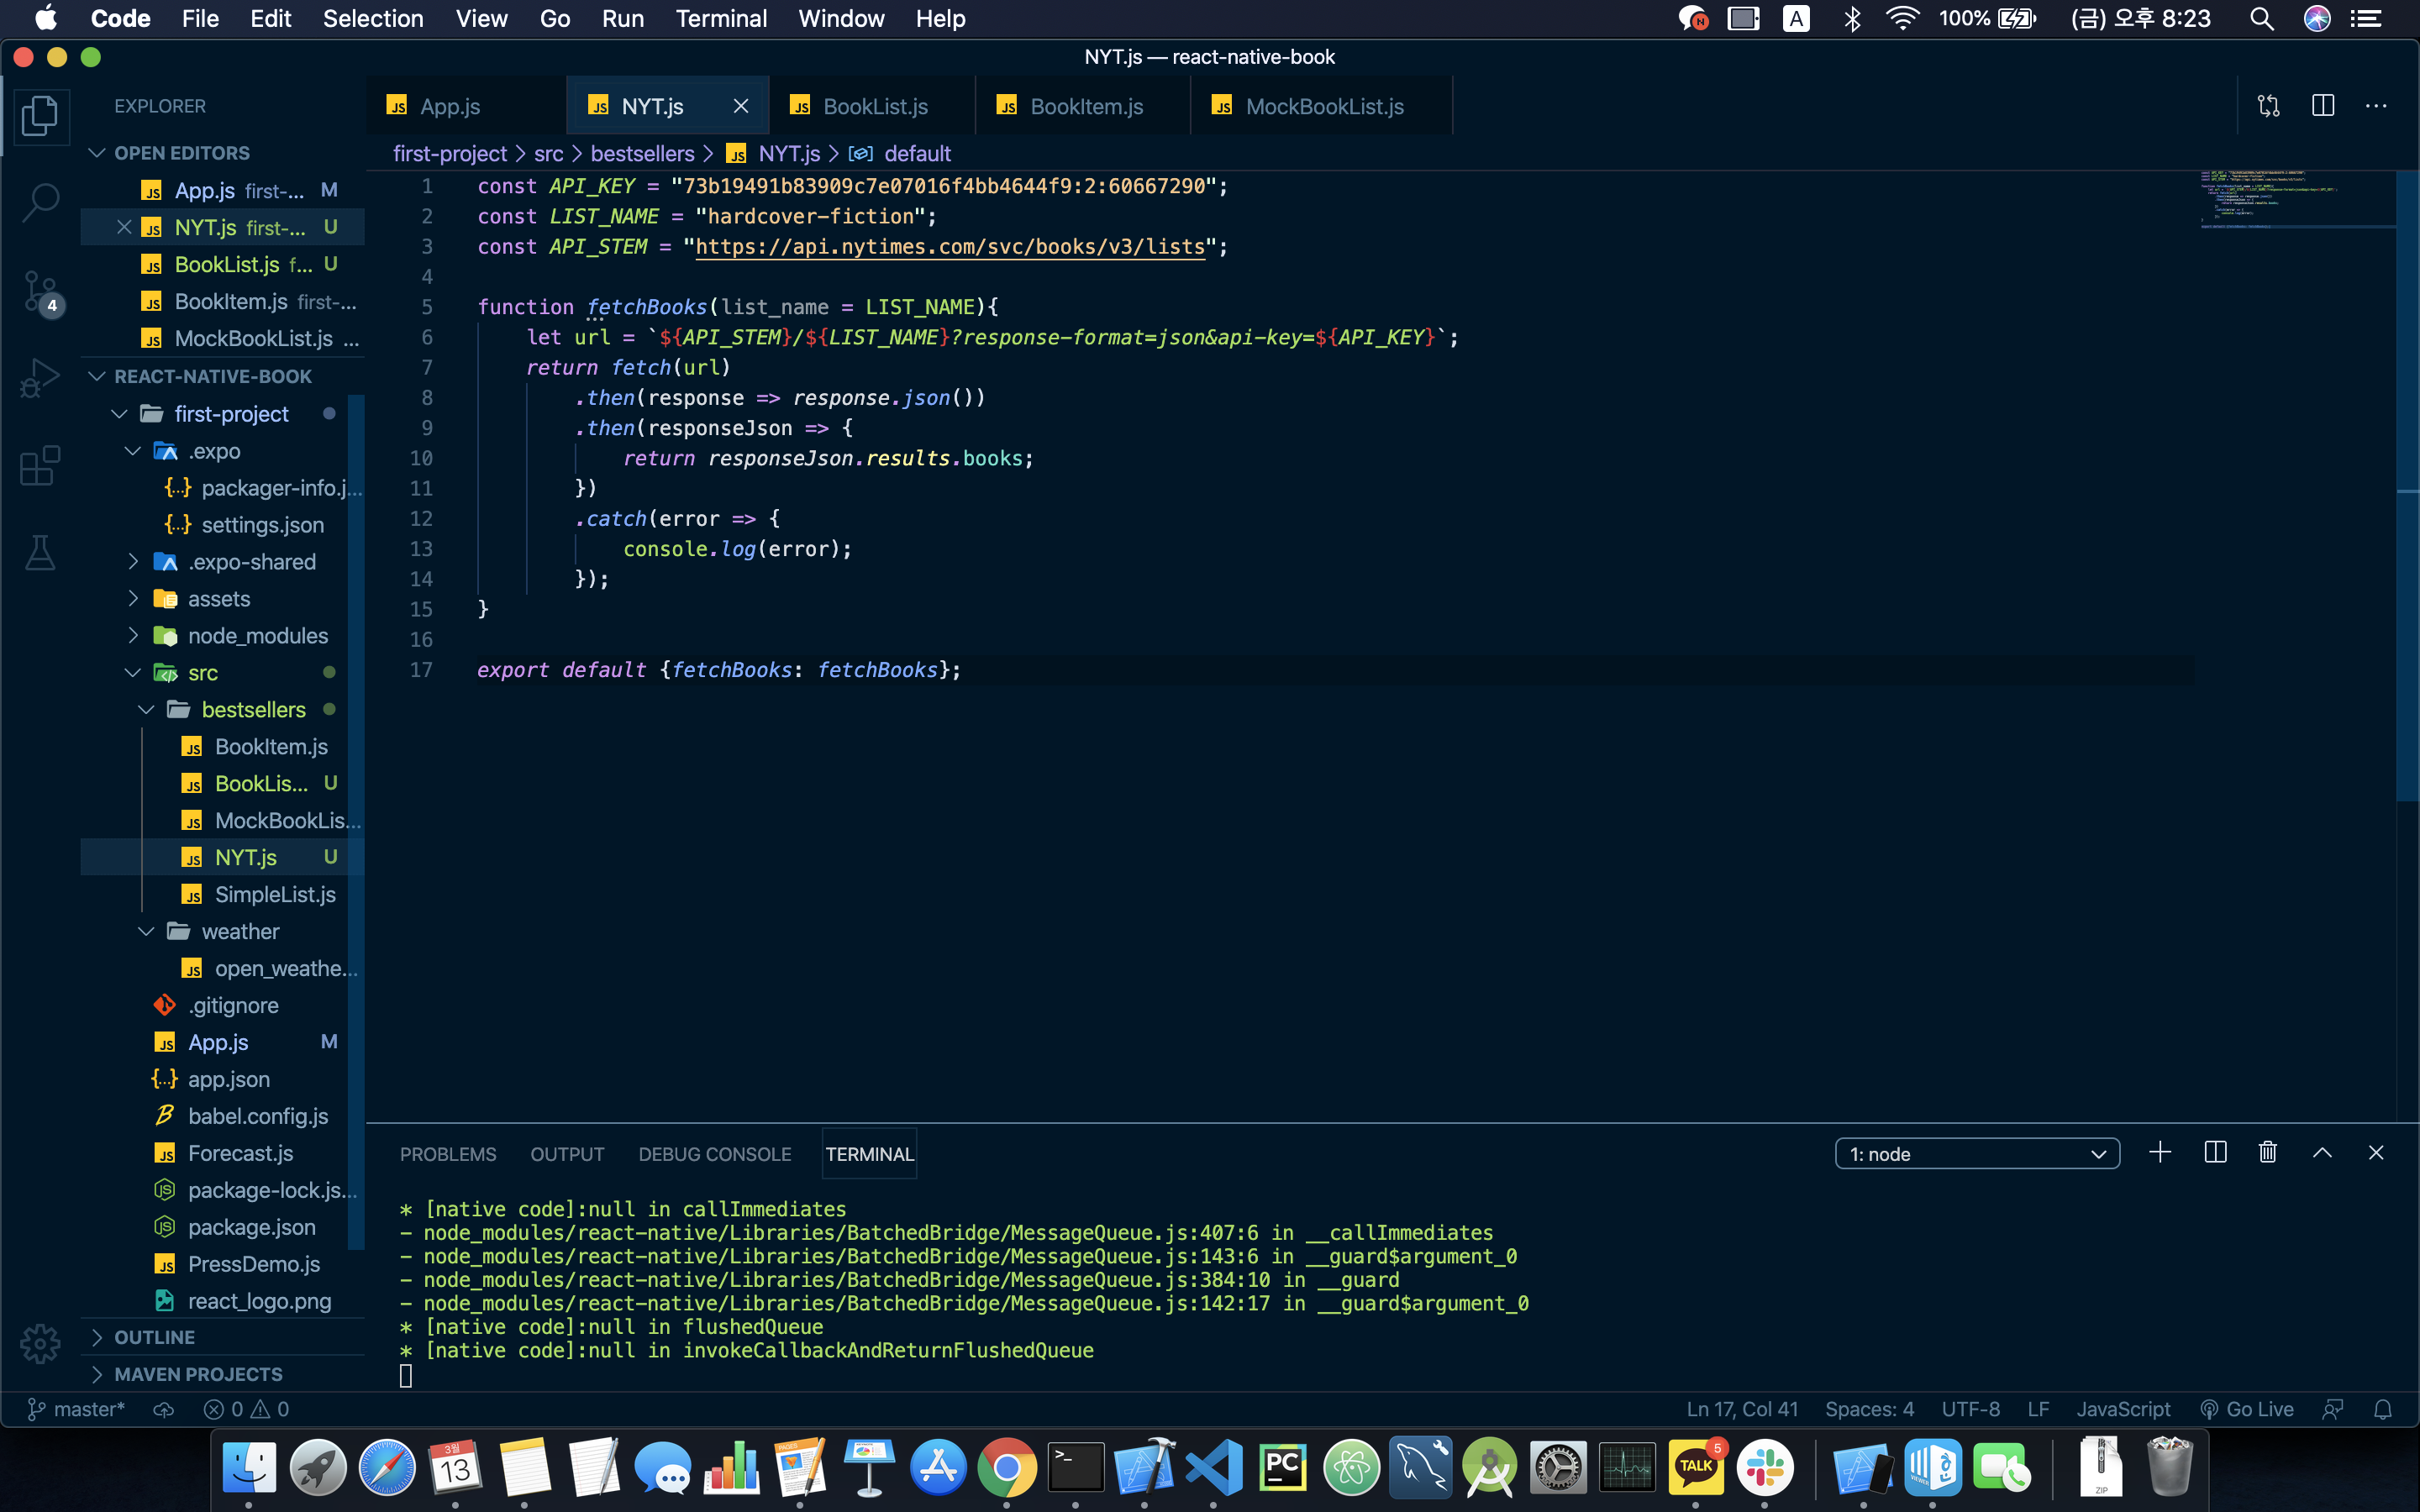
Task: Open the Test flask icon view
Action: click(40, 552)
